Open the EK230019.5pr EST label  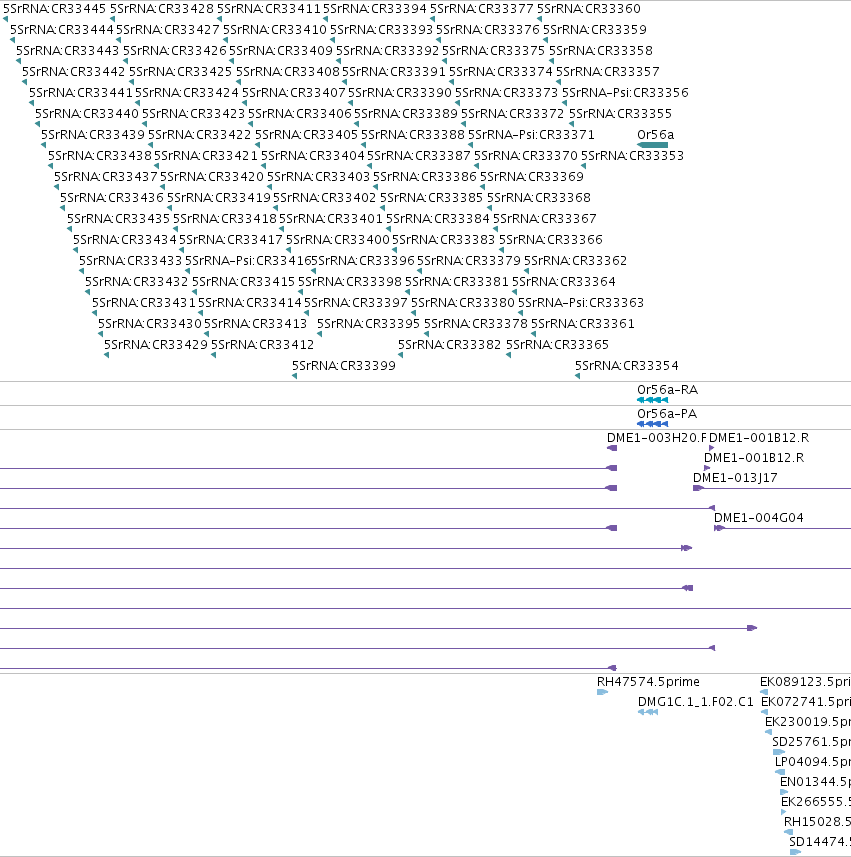(x=808, y=721)
